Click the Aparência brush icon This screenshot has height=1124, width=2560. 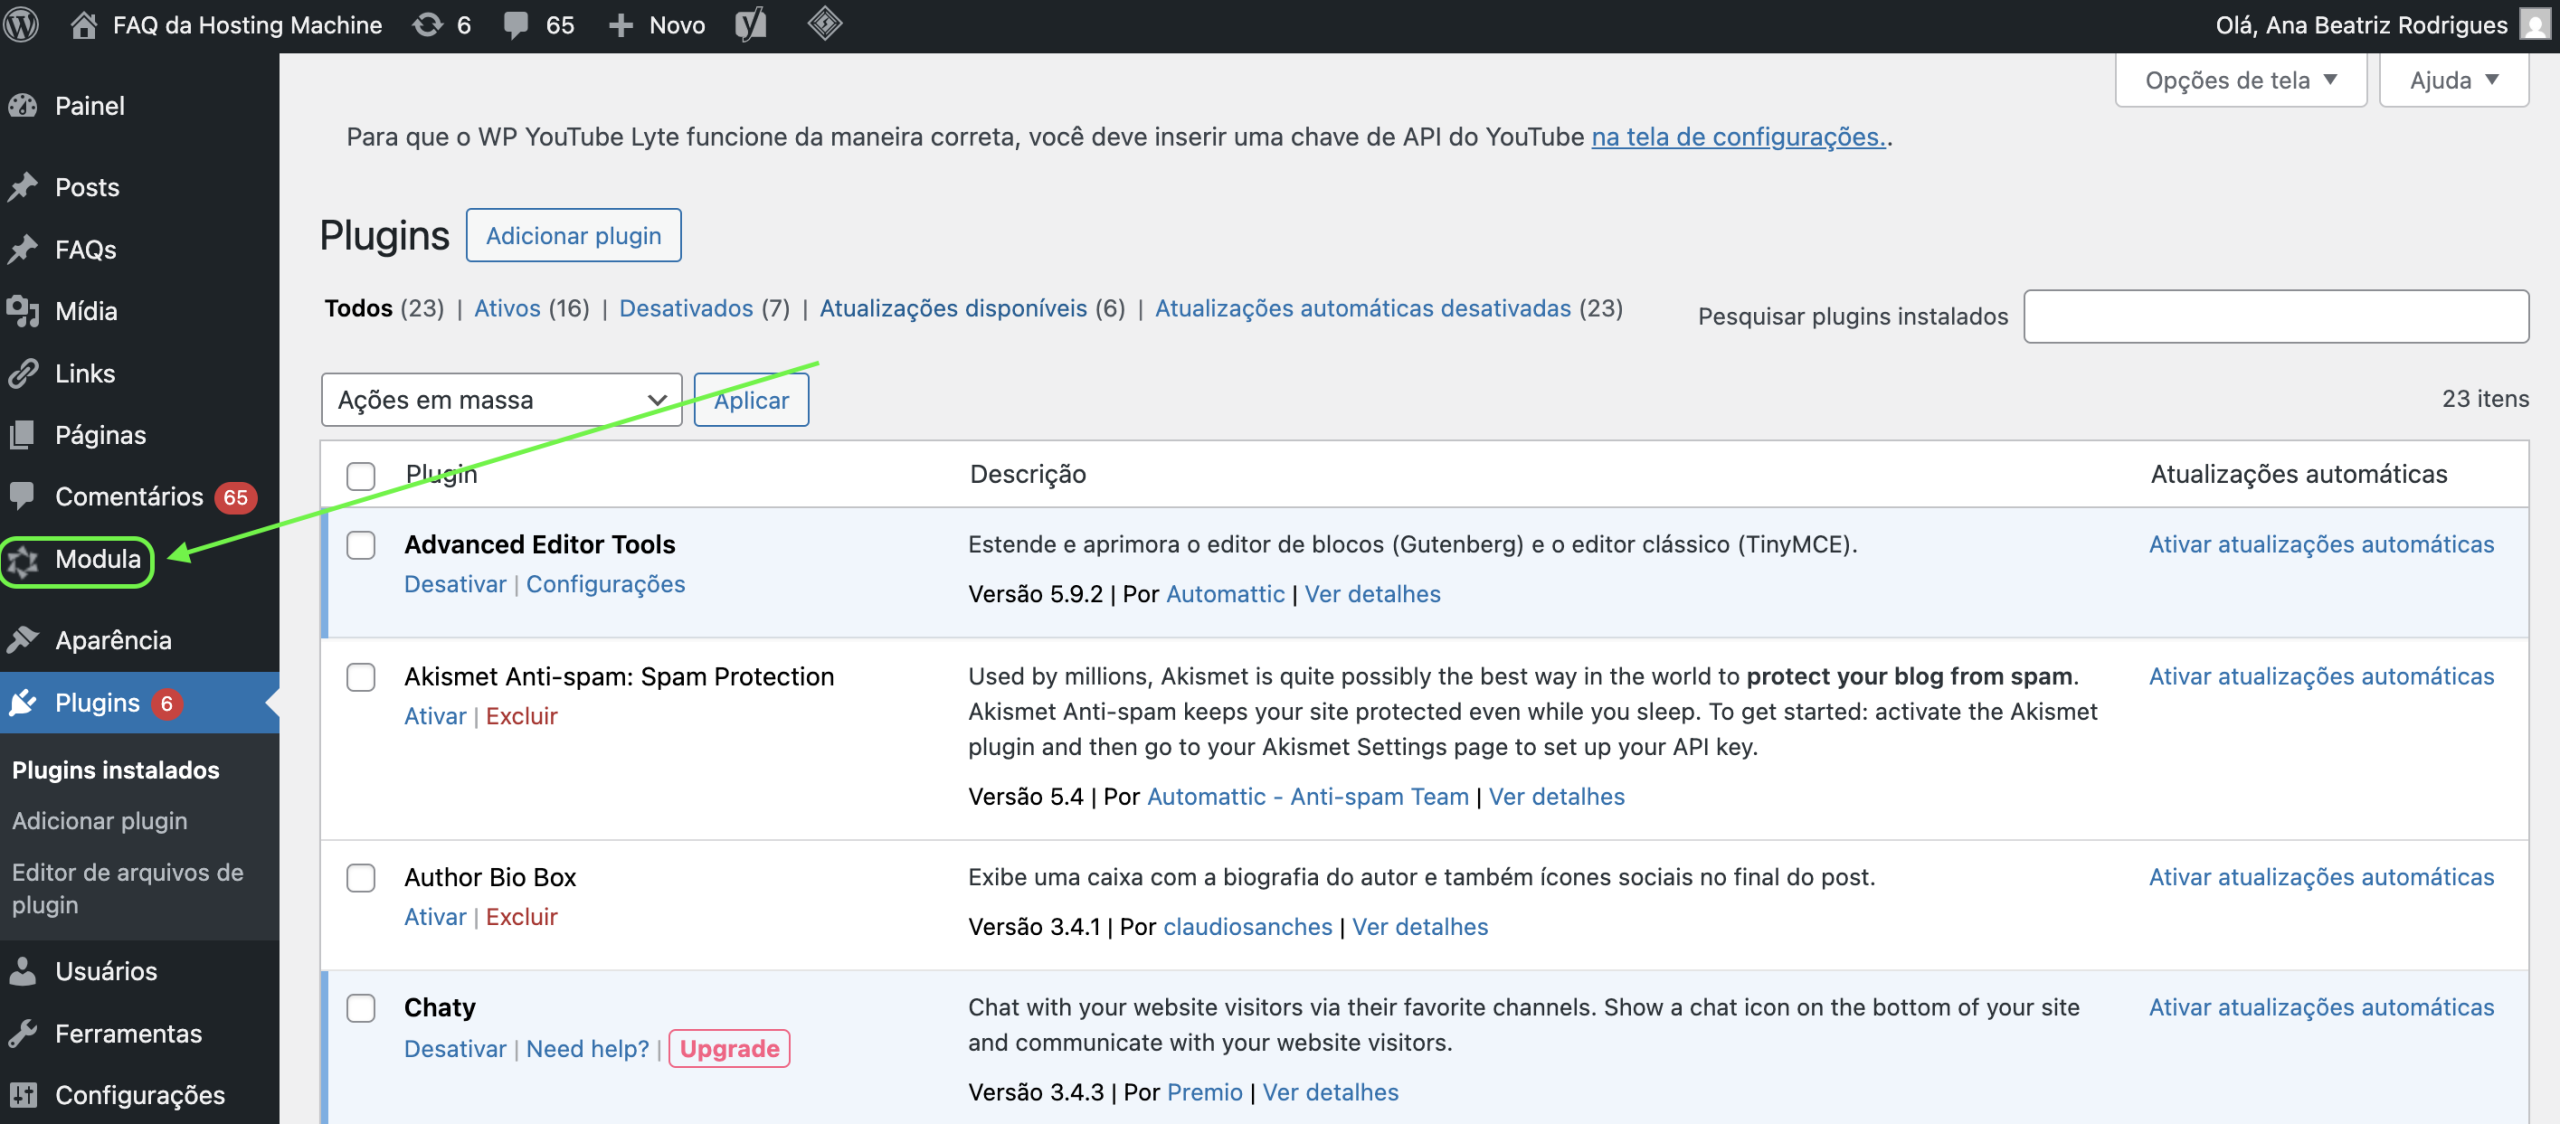[23, 640]
